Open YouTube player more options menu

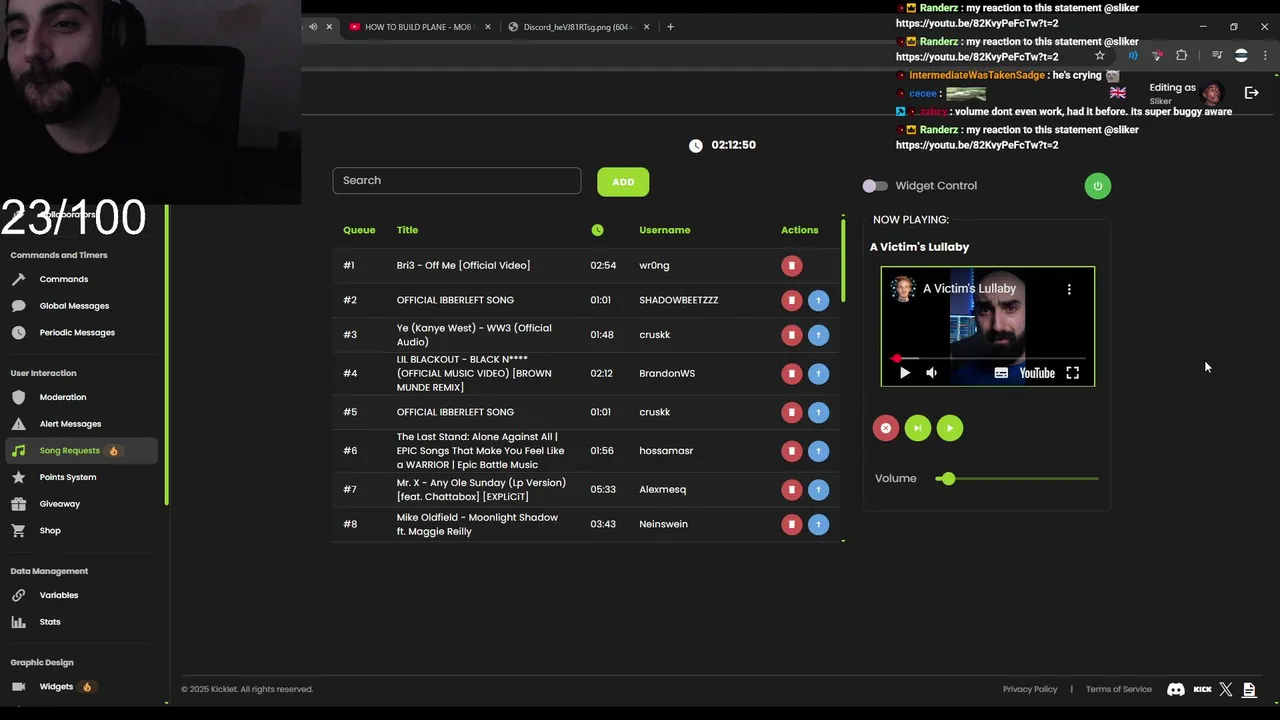1069,289
